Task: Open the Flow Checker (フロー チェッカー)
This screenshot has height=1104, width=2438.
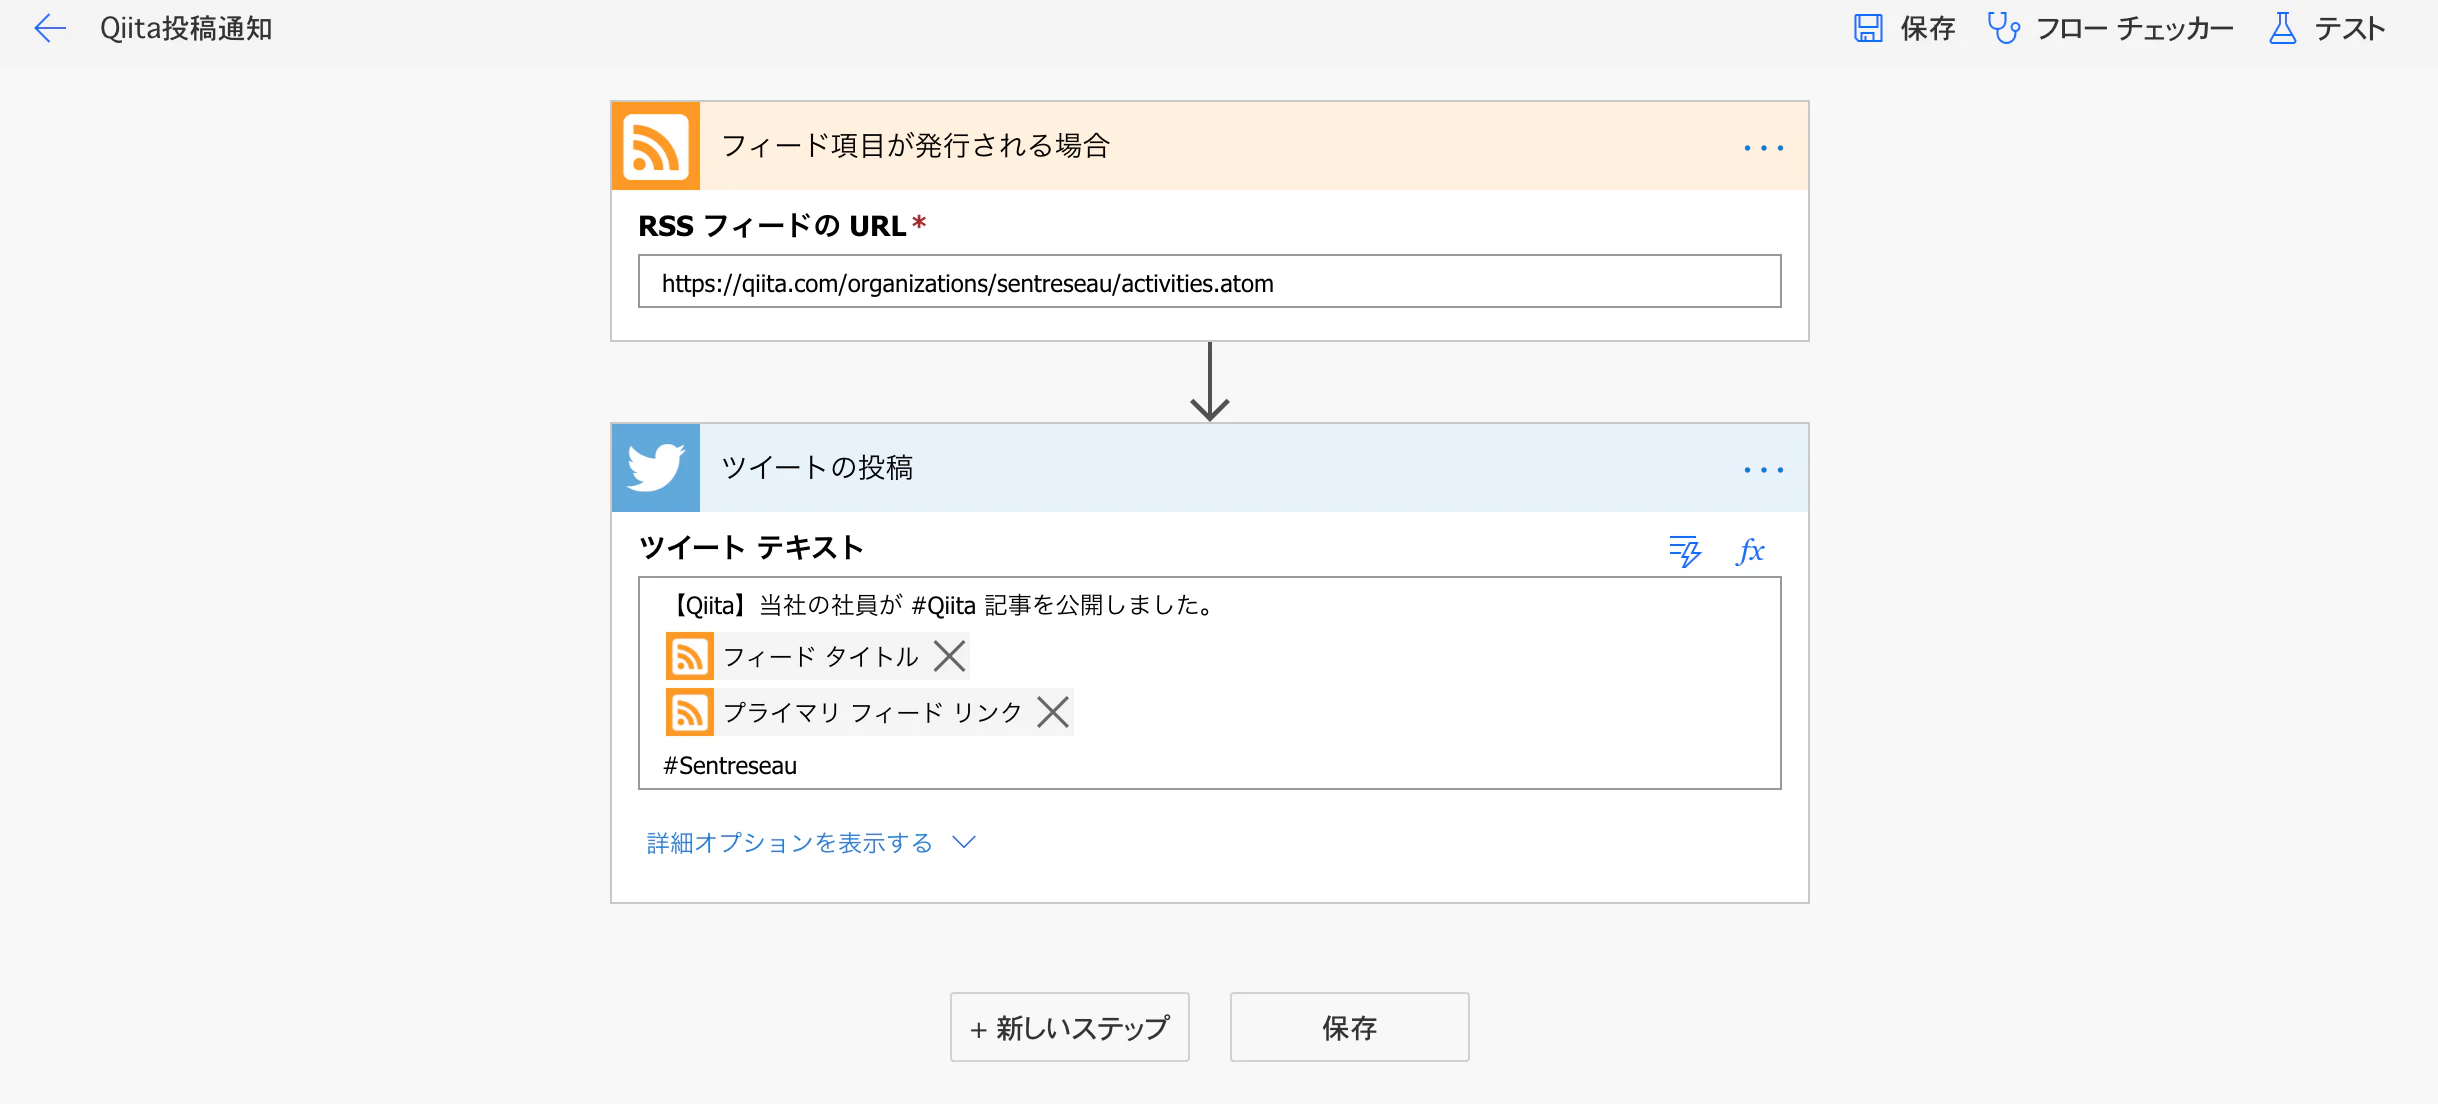Action: (x=2110, y=28)
